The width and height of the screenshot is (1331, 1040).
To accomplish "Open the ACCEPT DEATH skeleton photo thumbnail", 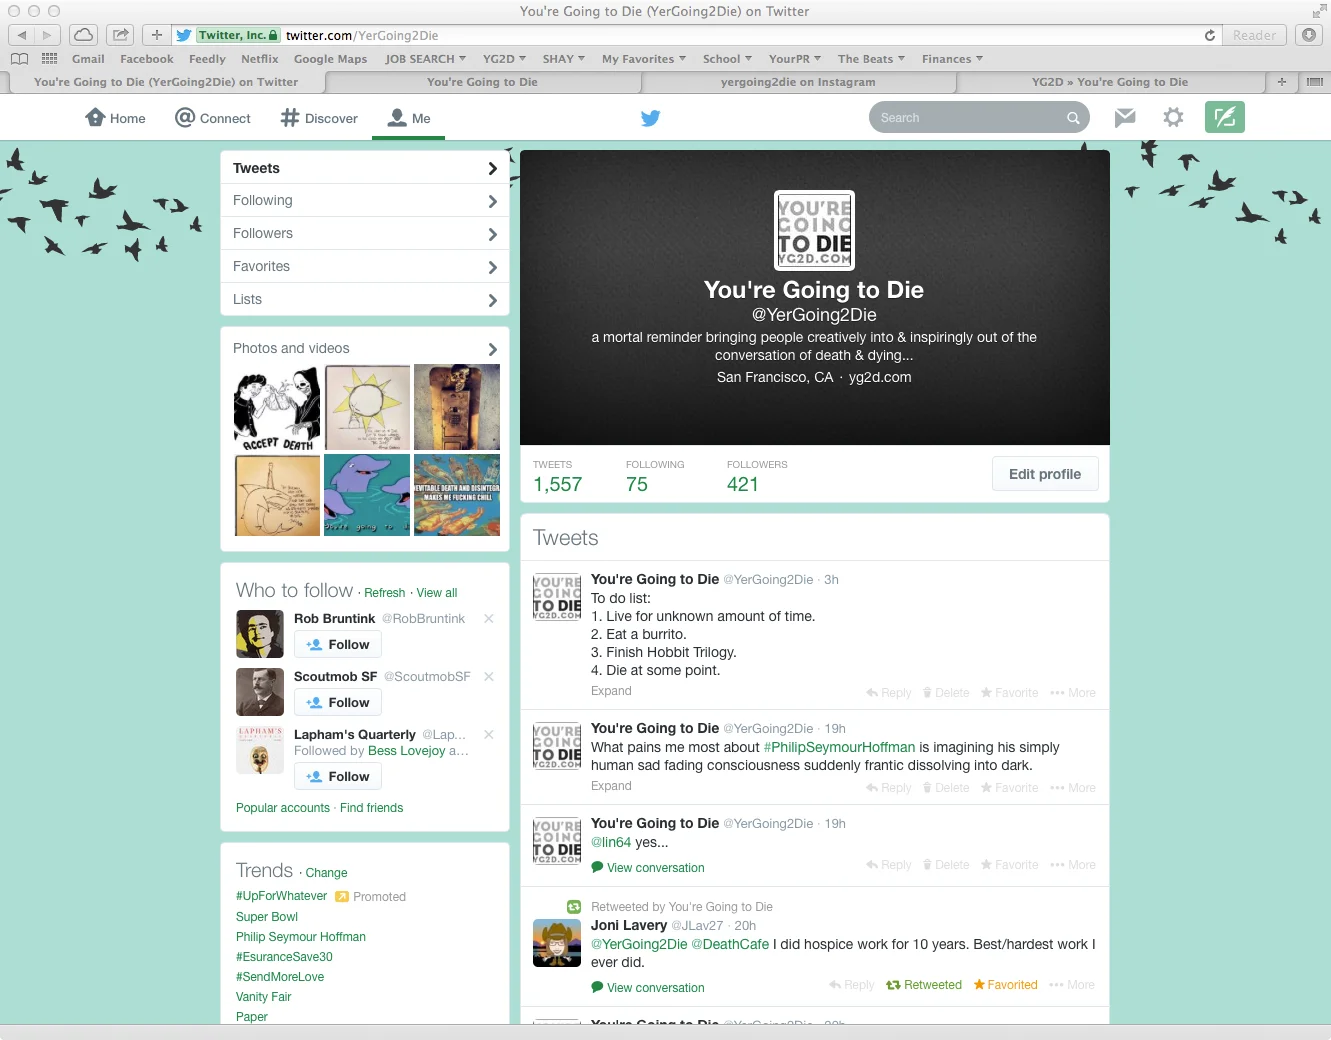I will (x=277, y=407).
